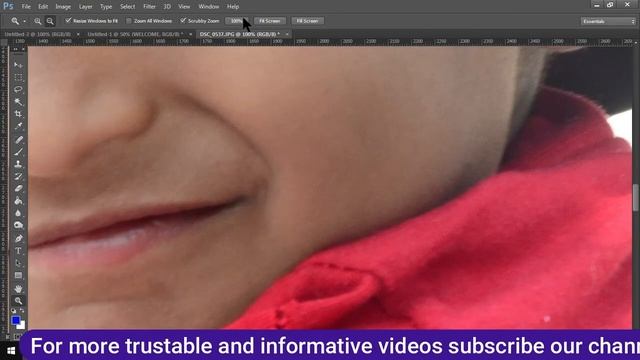Viewport: 640px width, 360px height.
Task: Swap foreground and background colors
Action: (22, 311)
